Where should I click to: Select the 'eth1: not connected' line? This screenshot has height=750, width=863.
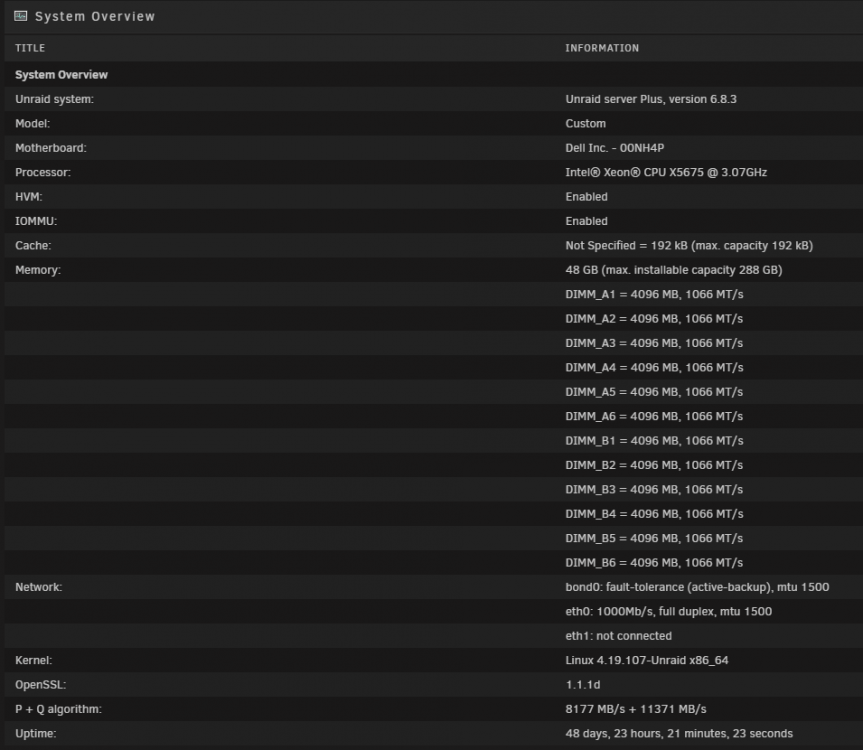[618, 636]
